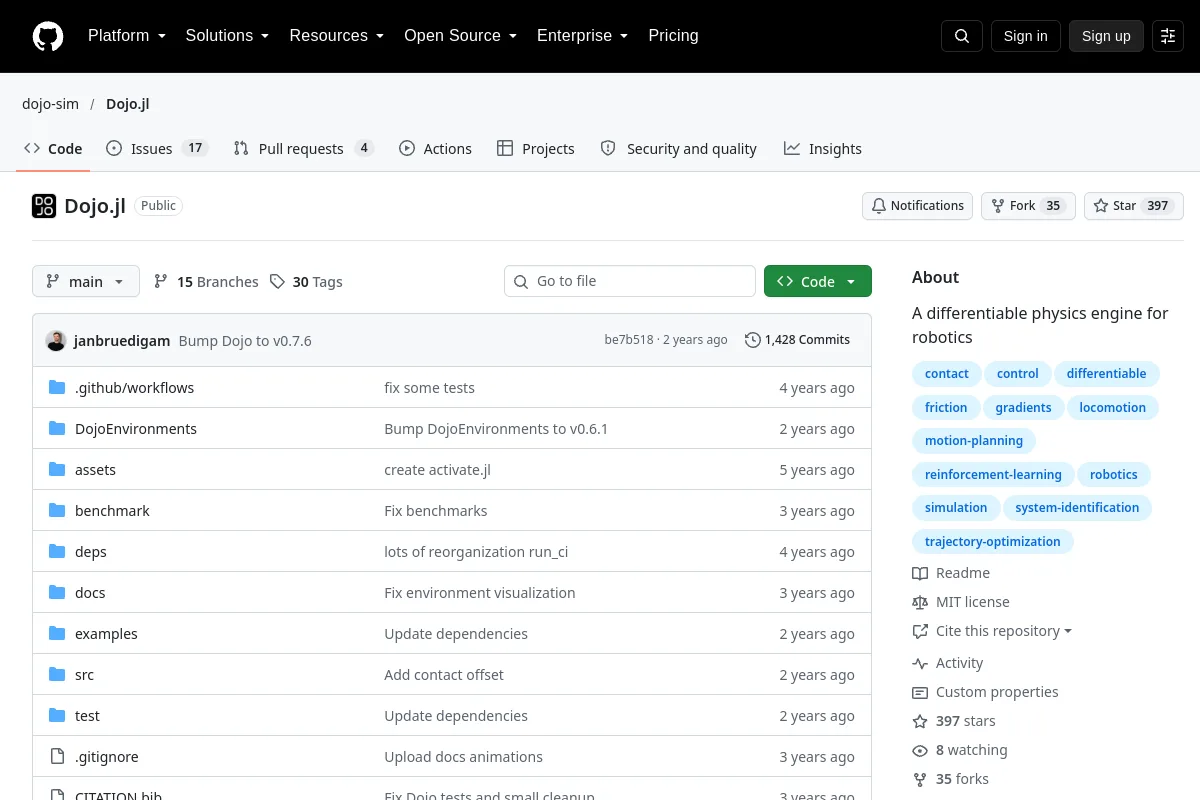Open 'Fix environment visualization' commit message
The height and width of the screenshot is (800, 1200).
point(480,593)
